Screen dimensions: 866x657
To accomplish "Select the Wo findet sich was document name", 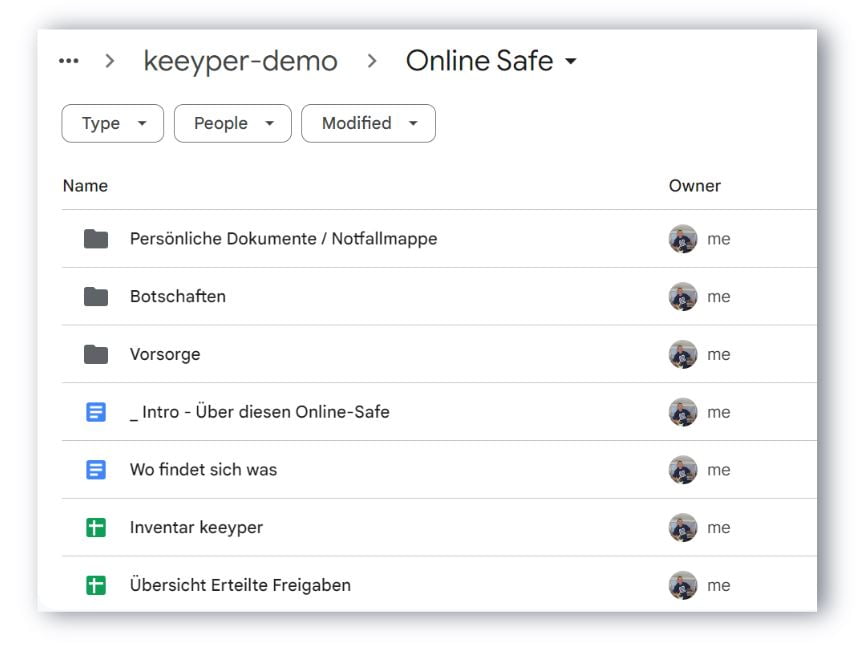I will 203,470.
